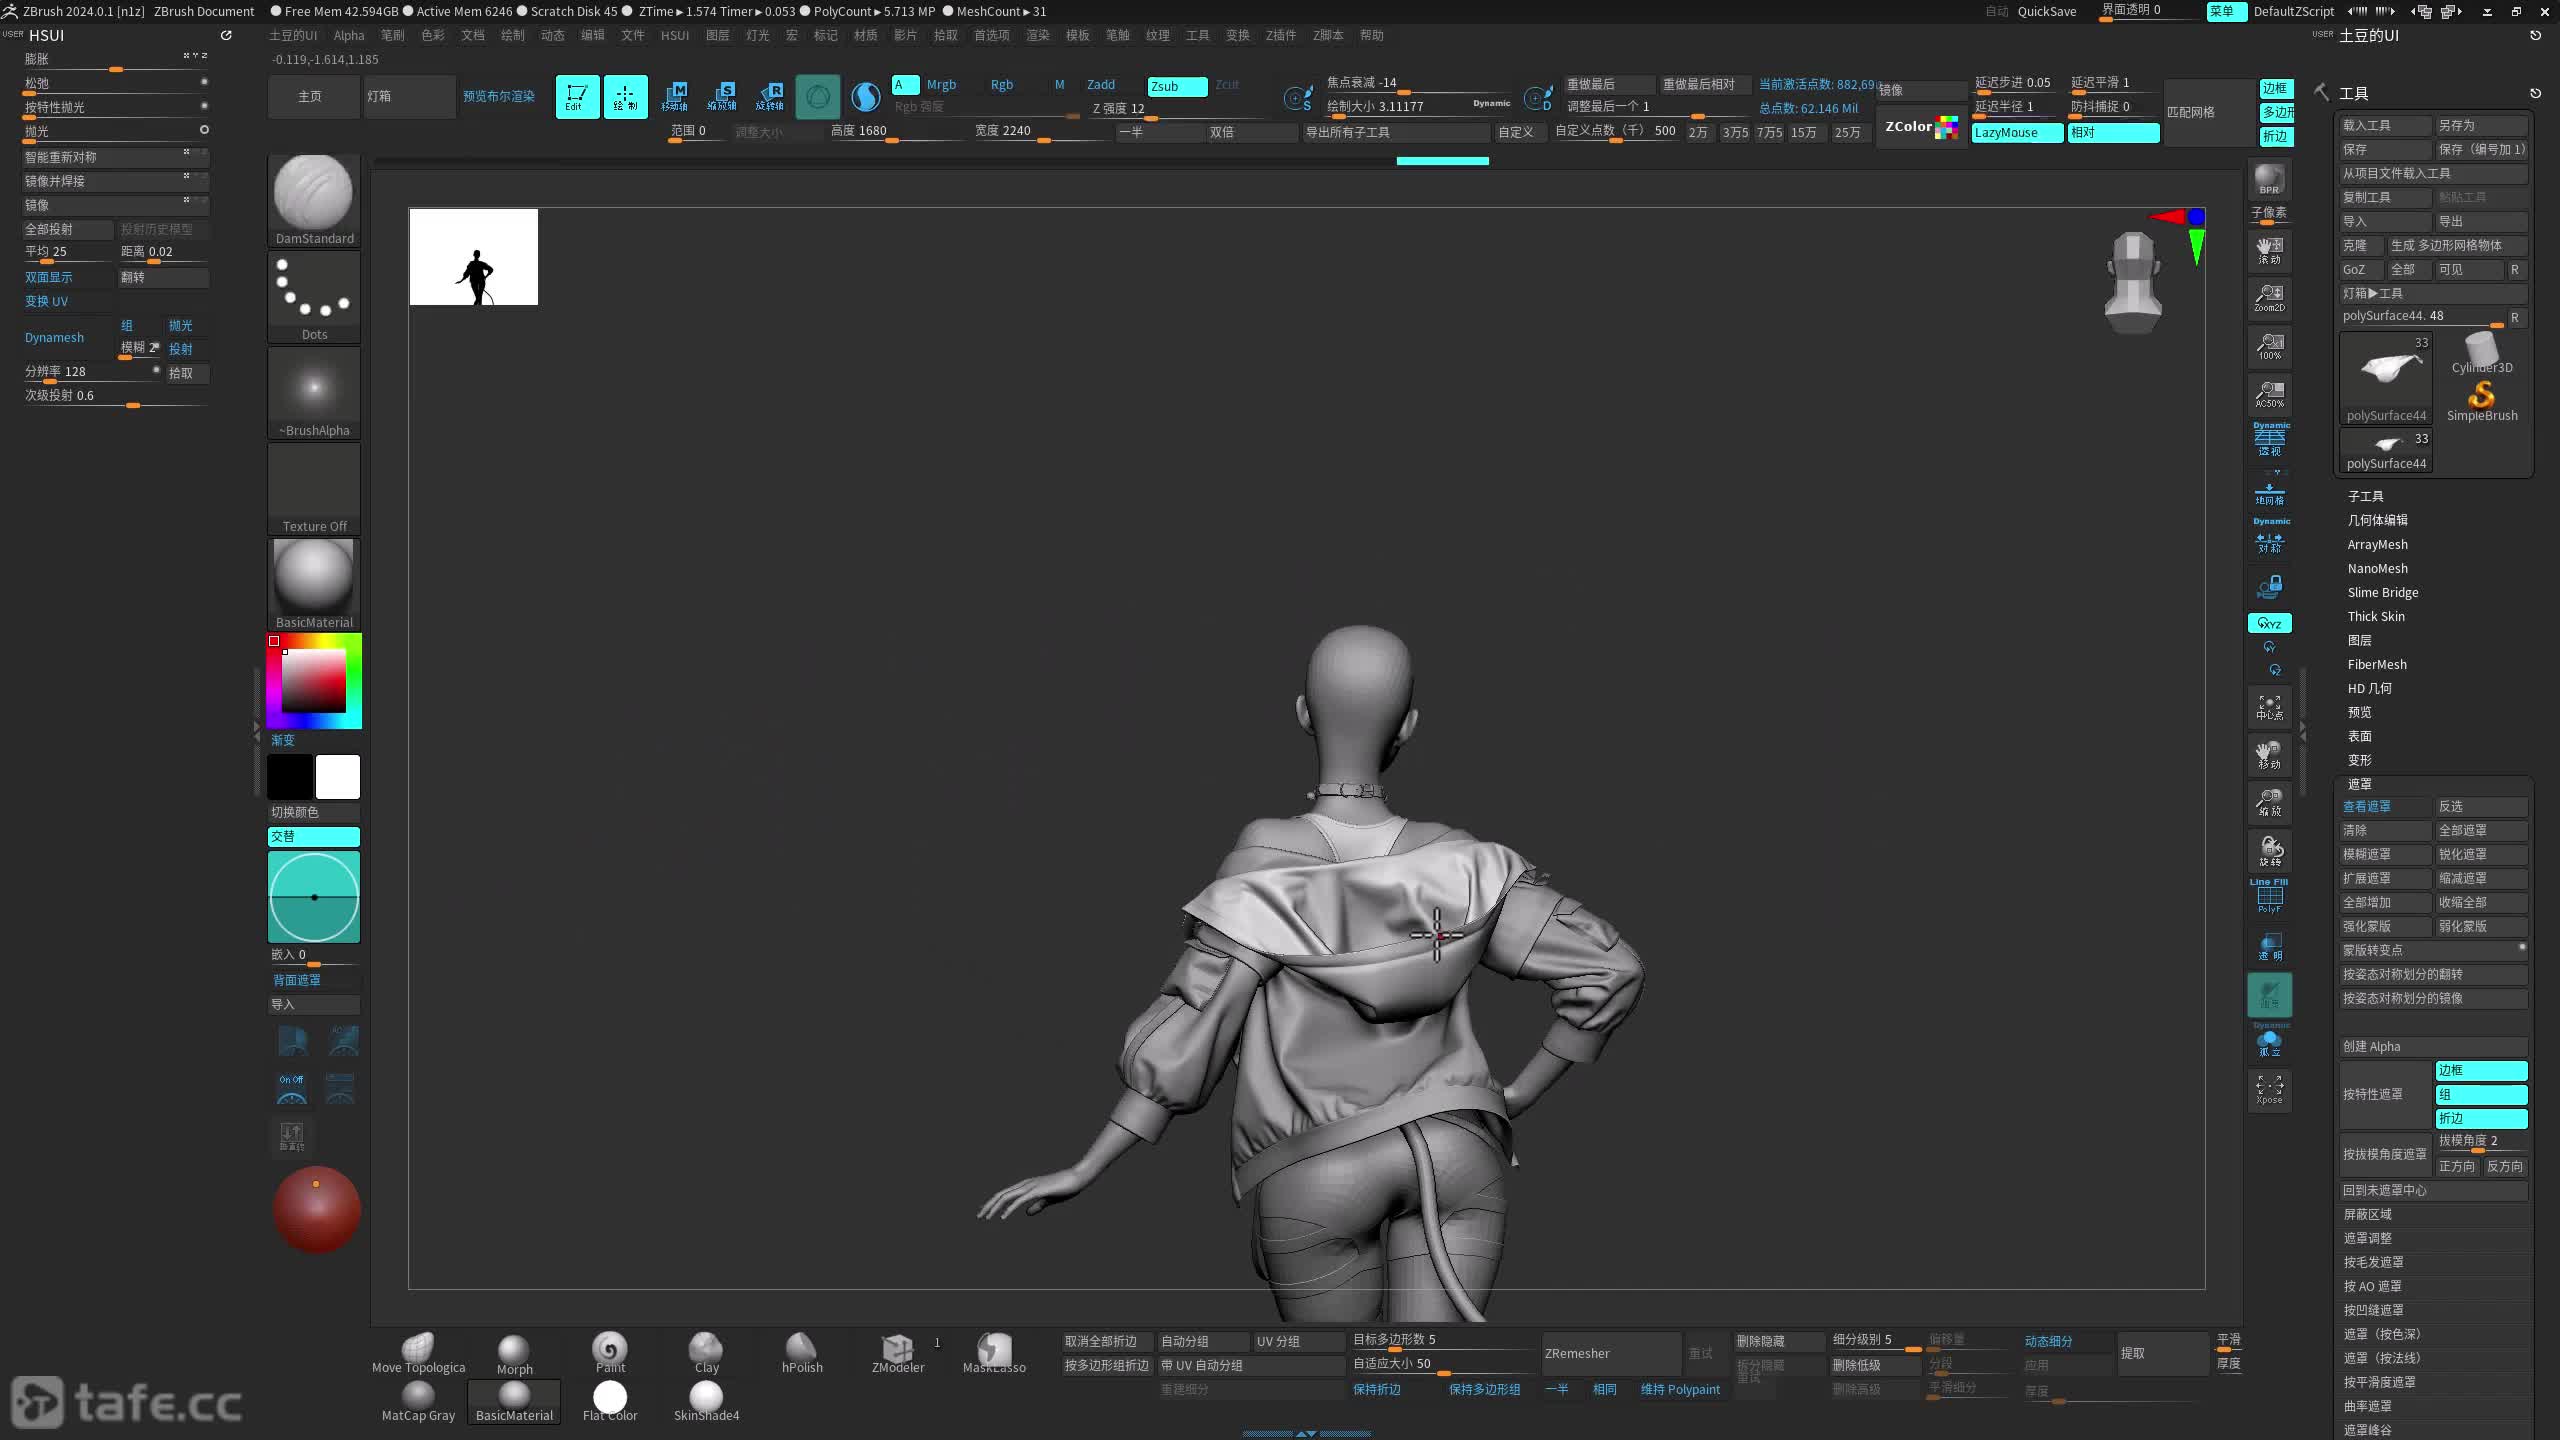
Task: Click the 全部遮罩 mask all button
Action: tap(2481, 830)
